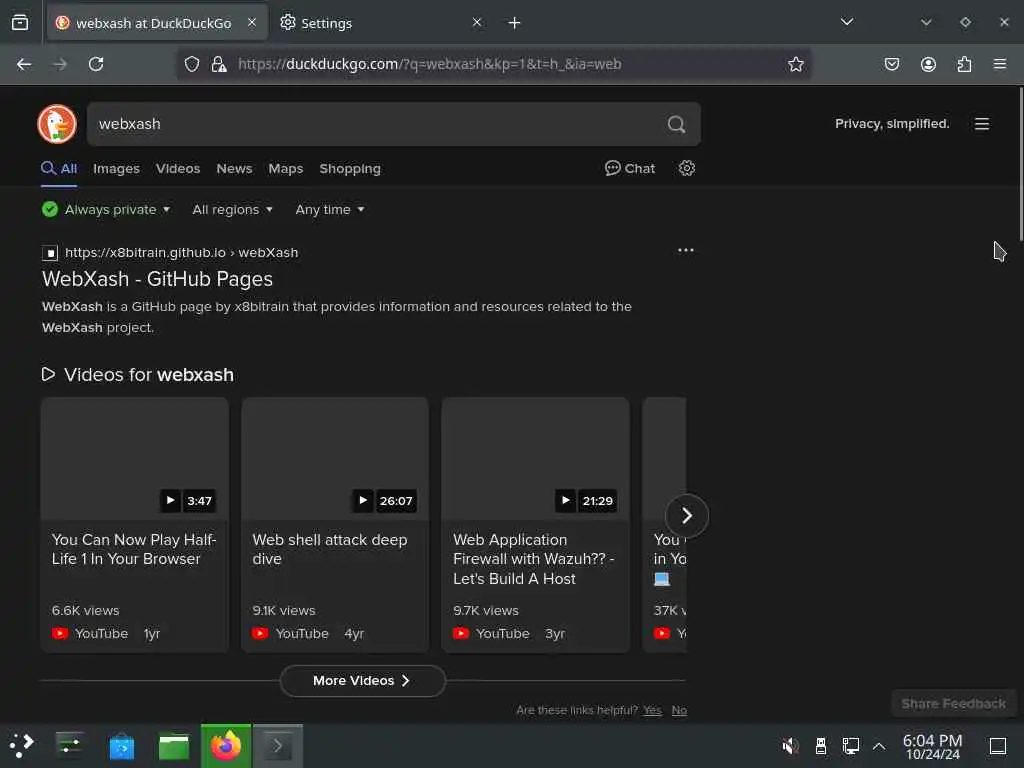Bookmark this page with the star
Viewport: 1024px width, 768px height.
pos(795,64)
